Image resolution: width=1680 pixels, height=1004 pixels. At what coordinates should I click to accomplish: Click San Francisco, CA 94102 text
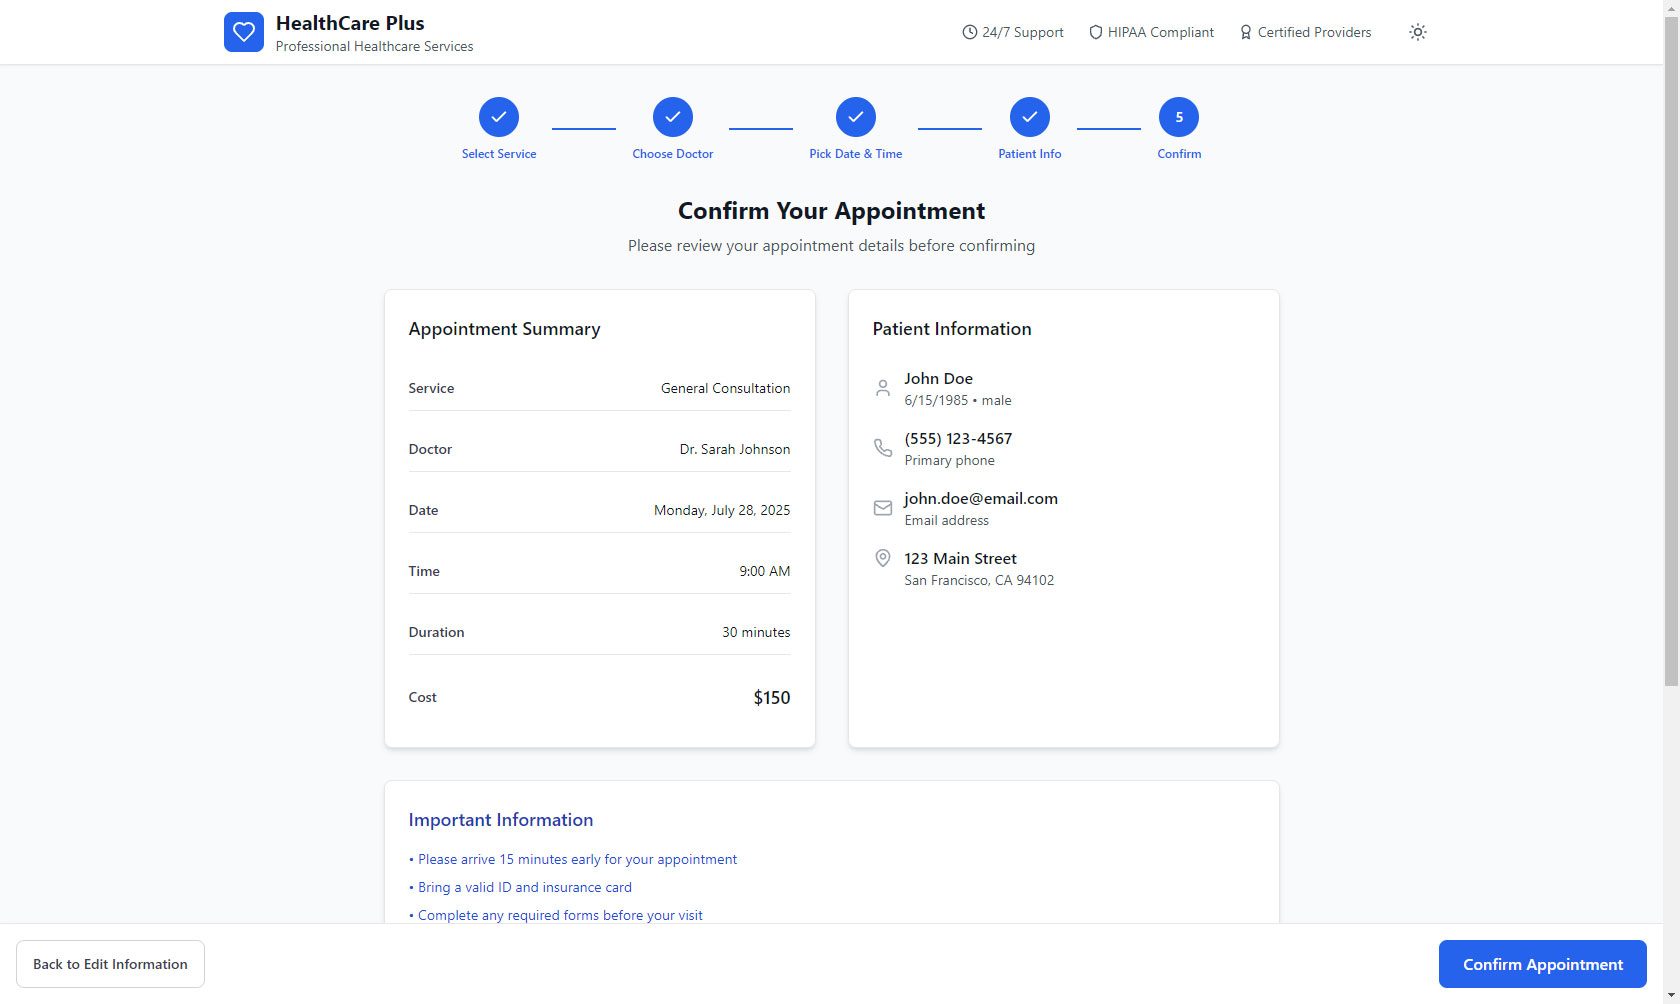[x=979, y=580]
